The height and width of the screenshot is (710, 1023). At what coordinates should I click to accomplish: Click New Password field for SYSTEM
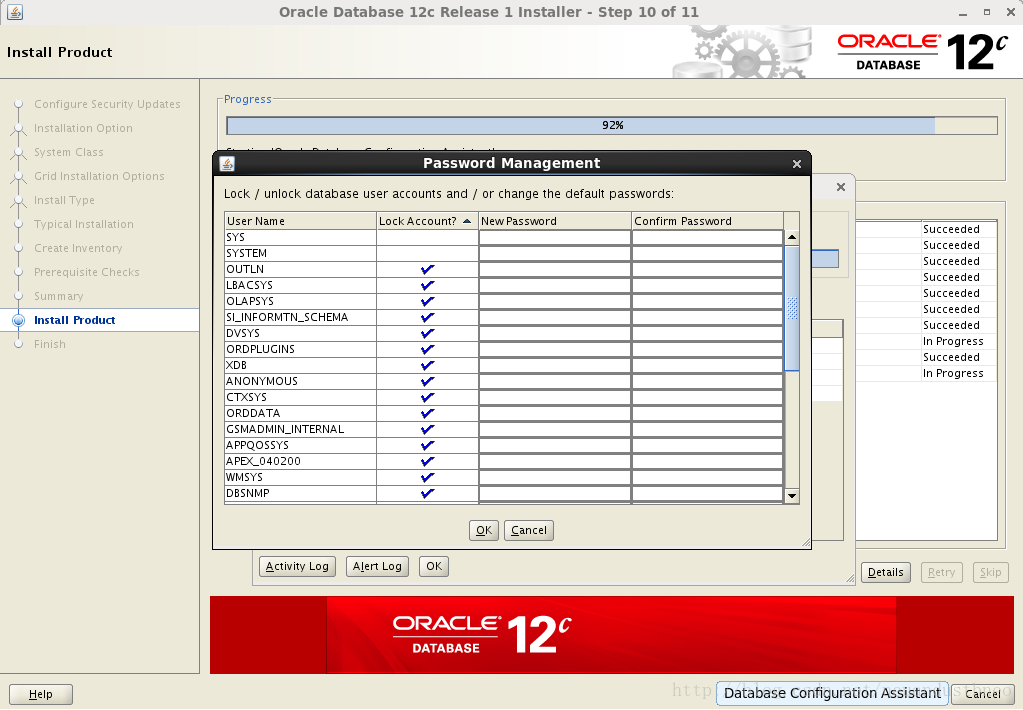coord(555,253)
